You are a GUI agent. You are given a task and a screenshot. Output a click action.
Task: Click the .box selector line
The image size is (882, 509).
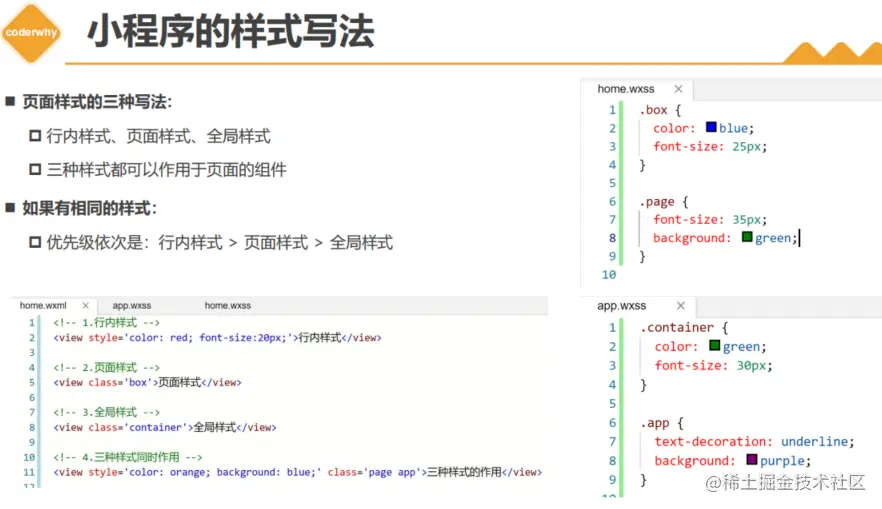(x=659, y=110)
